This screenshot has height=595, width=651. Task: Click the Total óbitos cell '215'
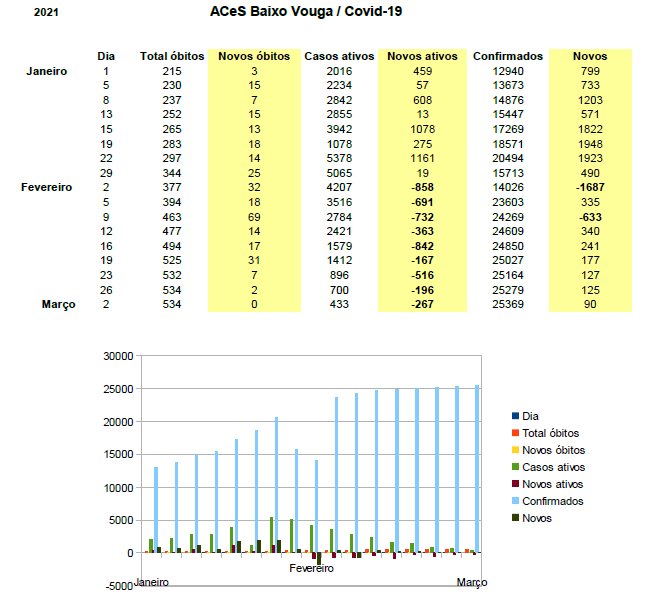(x=172, y=71)
